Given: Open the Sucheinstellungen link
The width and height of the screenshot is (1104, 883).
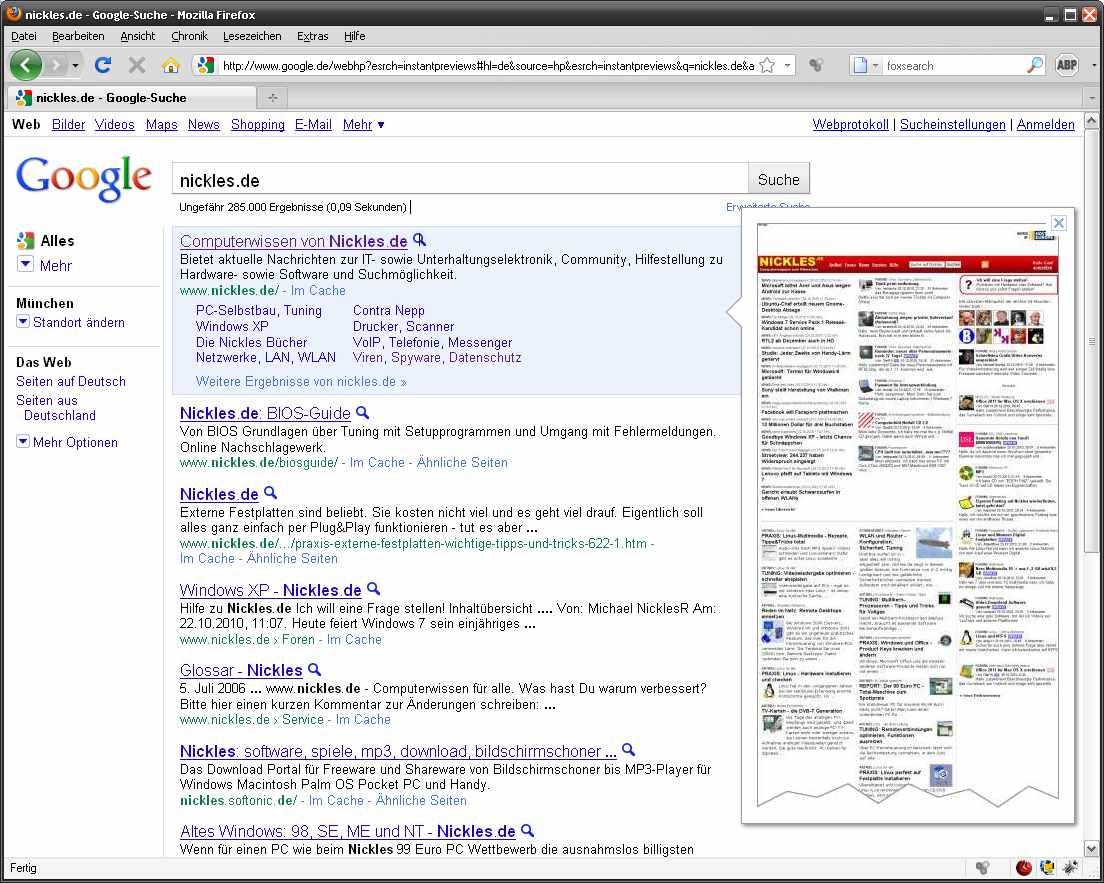Looking at the screenshot, I should pos(953,125).
